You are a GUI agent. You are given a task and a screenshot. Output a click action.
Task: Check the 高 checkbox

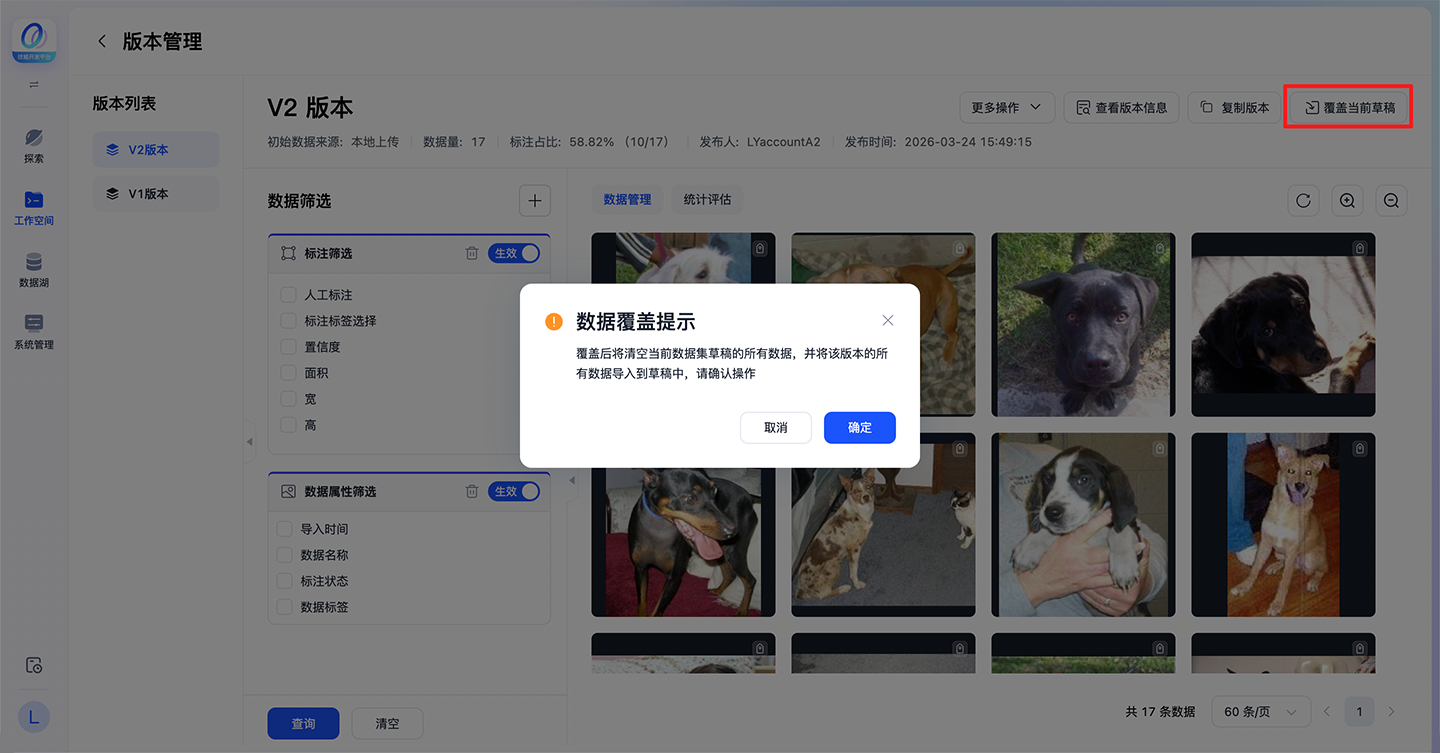pyautogui.click(x=287, y=425)
